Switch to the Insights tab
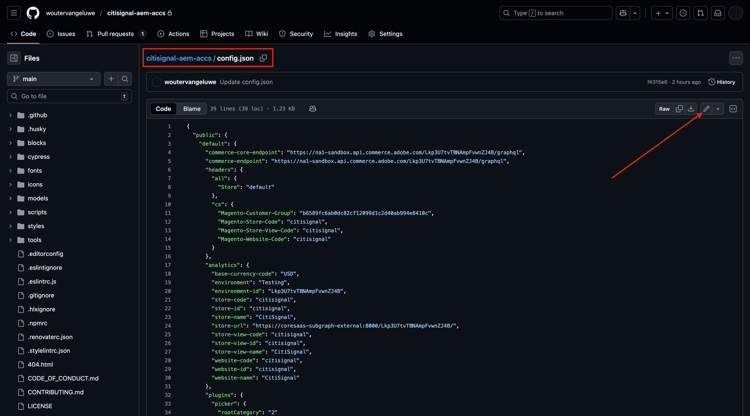 coord(341,34)
